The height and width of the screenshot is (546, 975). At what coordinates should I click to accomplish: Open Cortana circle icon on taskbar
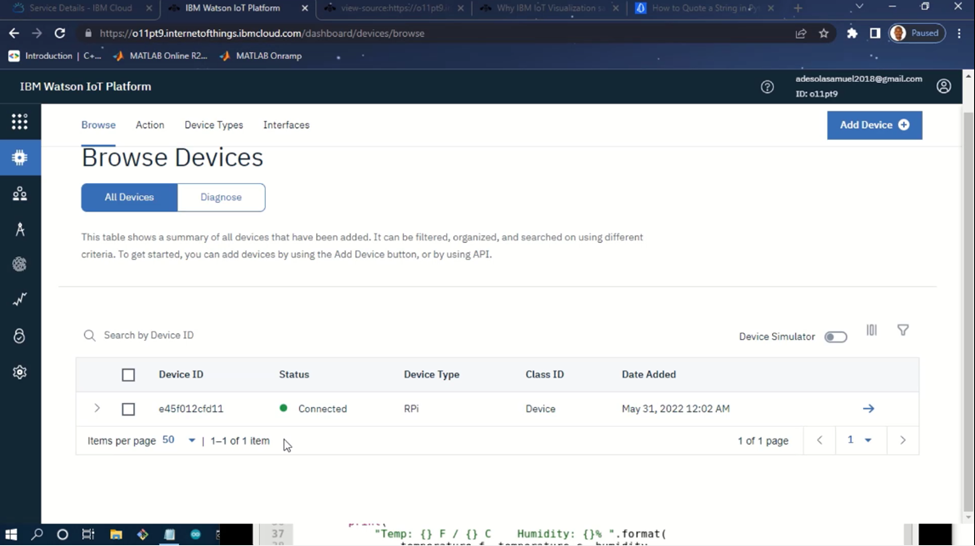coord(62,534)
